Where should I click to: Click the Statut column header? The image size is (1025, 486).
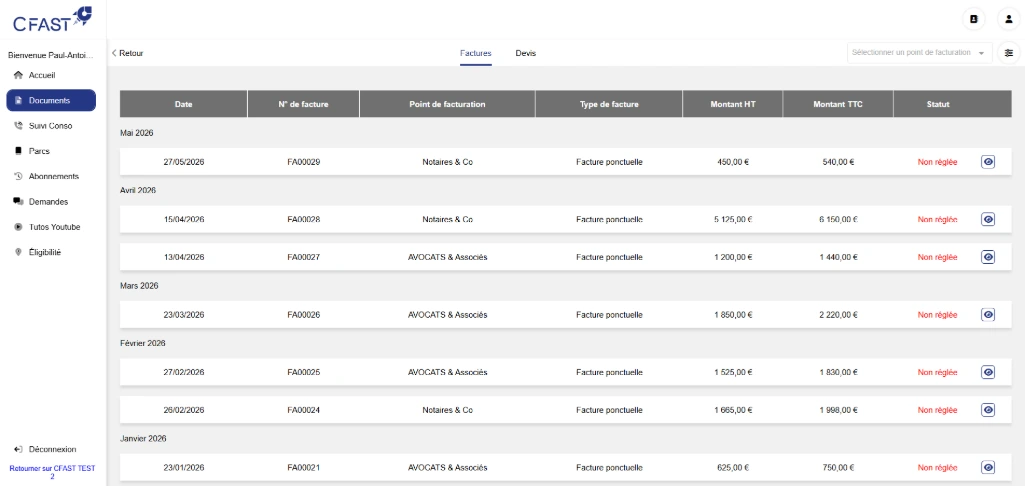point(938,104)
